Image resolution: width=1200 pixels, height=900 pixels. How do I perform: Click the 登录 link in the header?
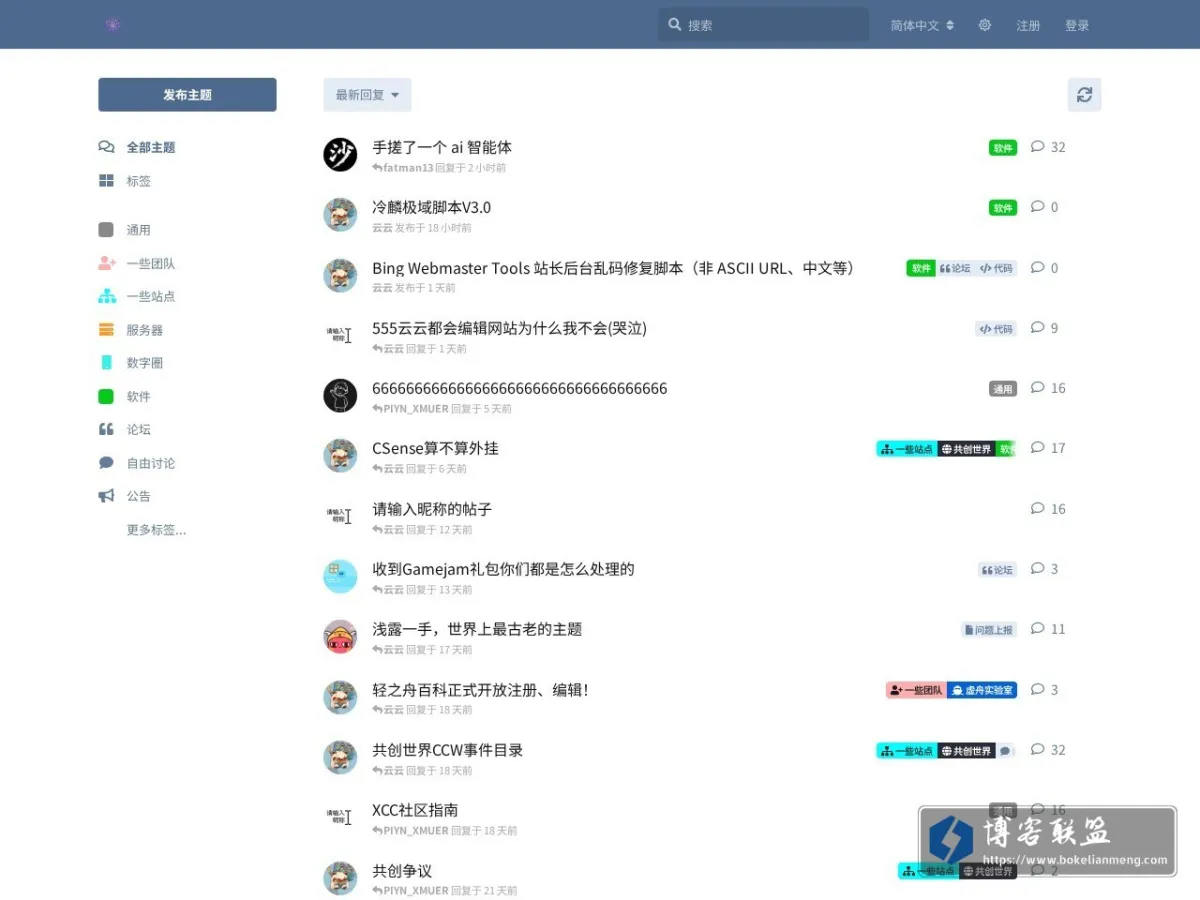tap(1077, 25)
